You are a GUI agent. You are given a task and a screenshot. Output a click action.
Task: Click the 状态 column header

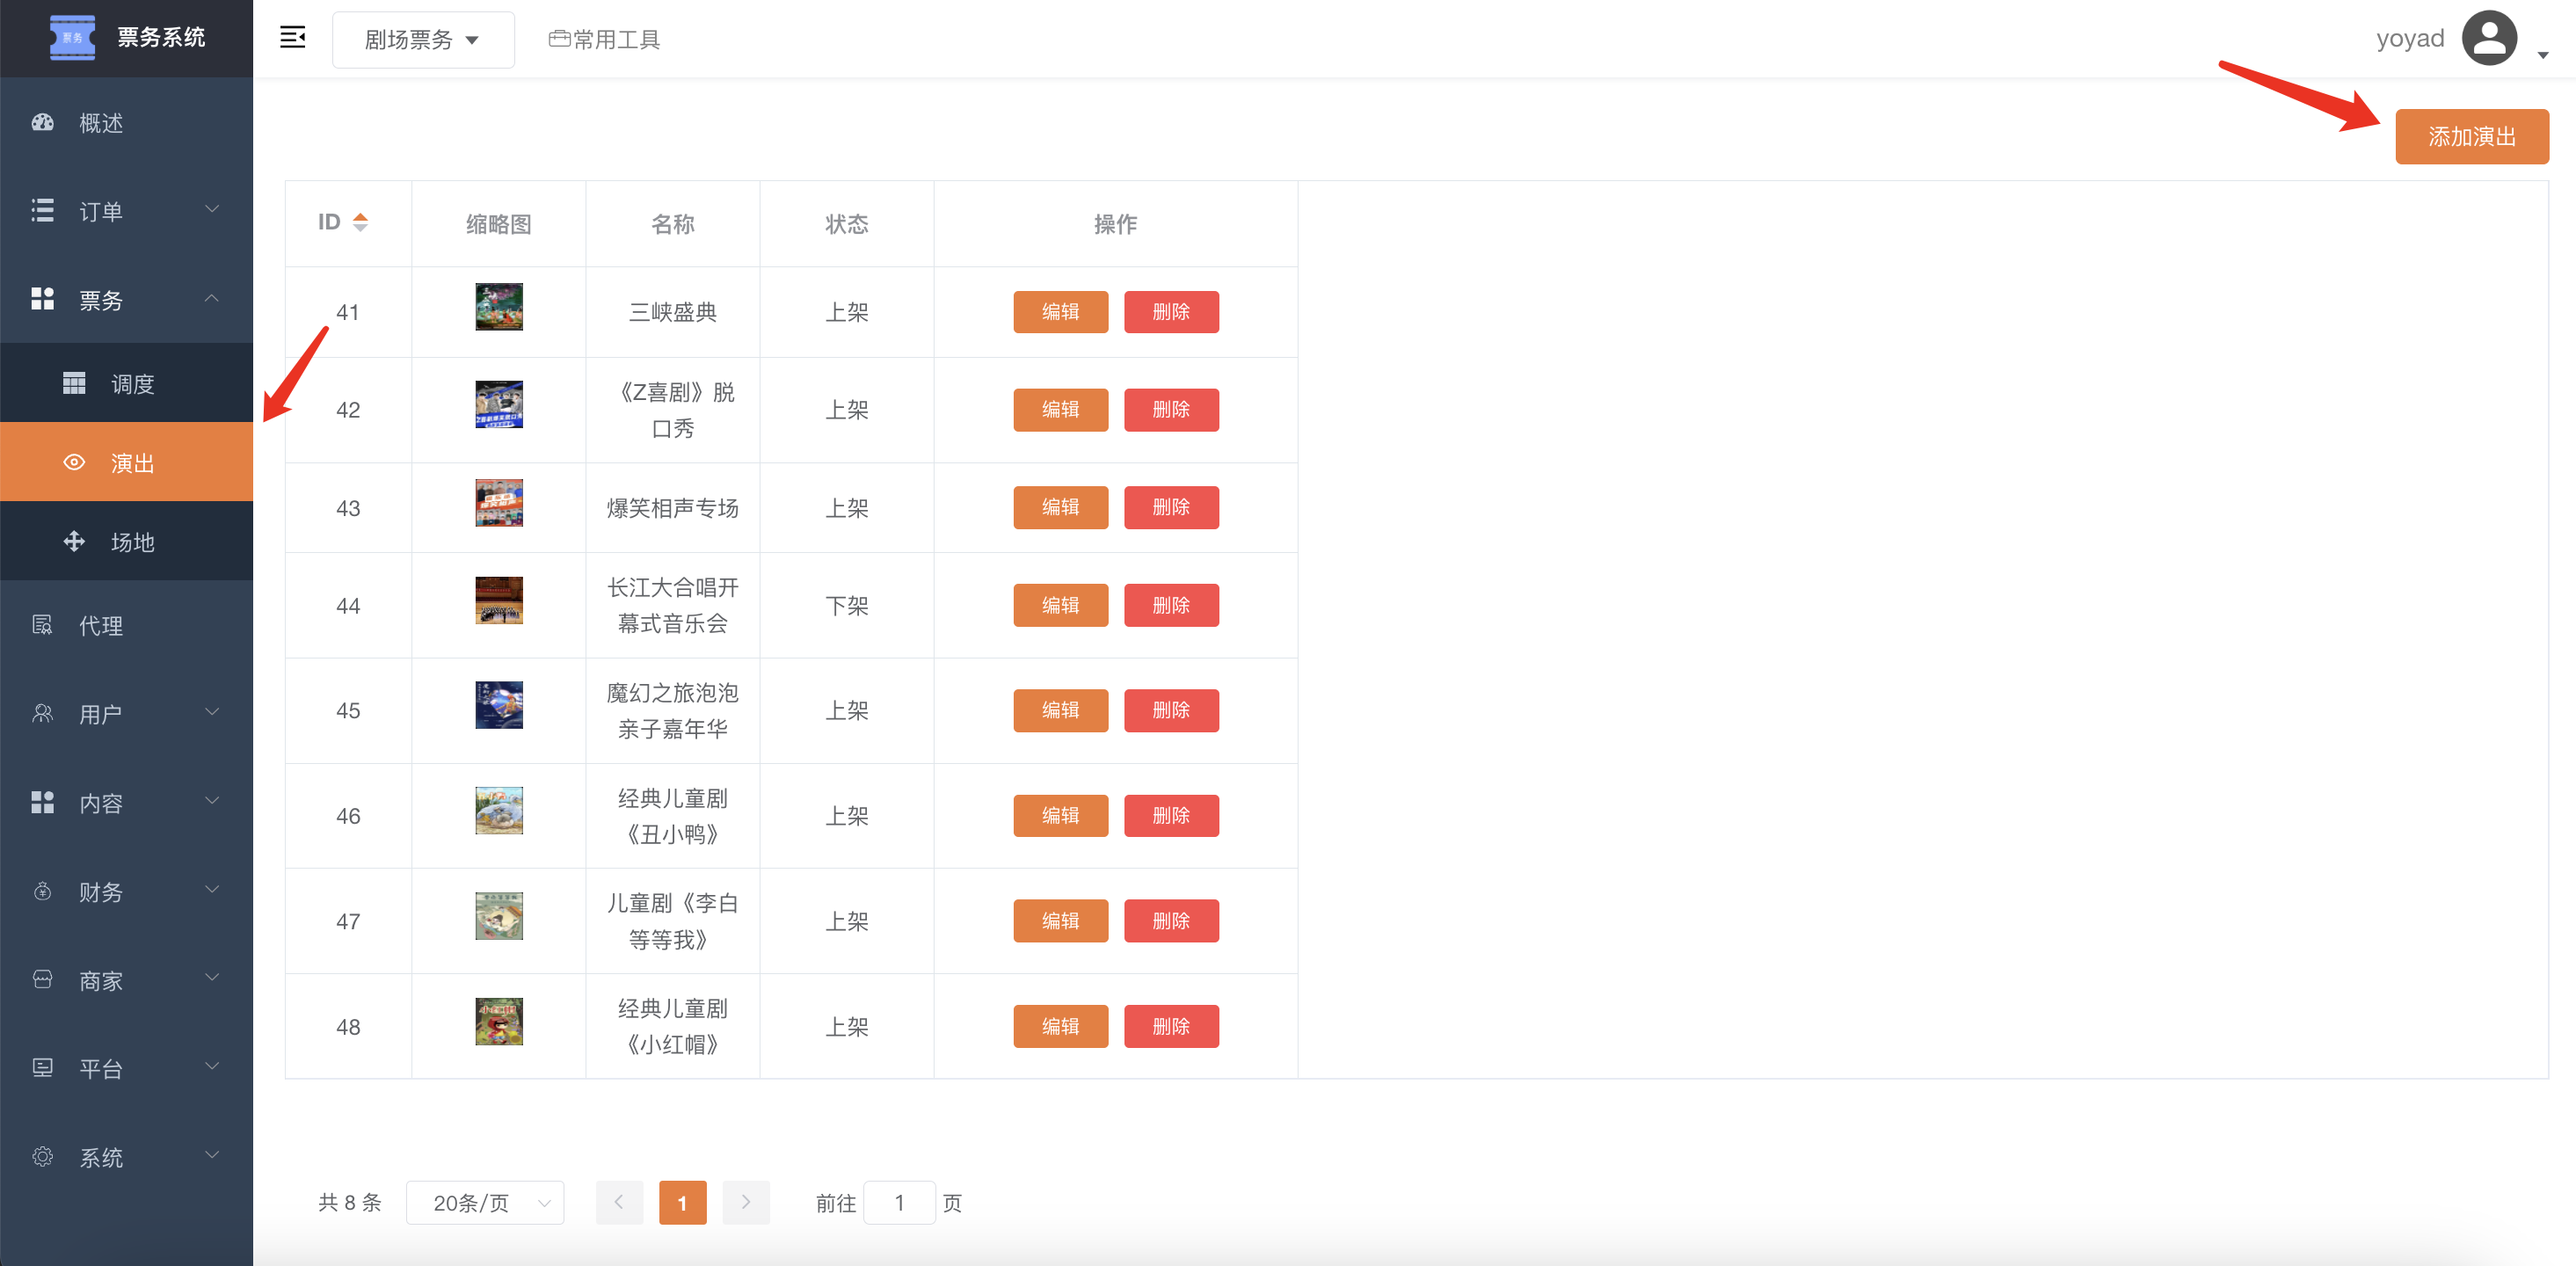[847, 224]
